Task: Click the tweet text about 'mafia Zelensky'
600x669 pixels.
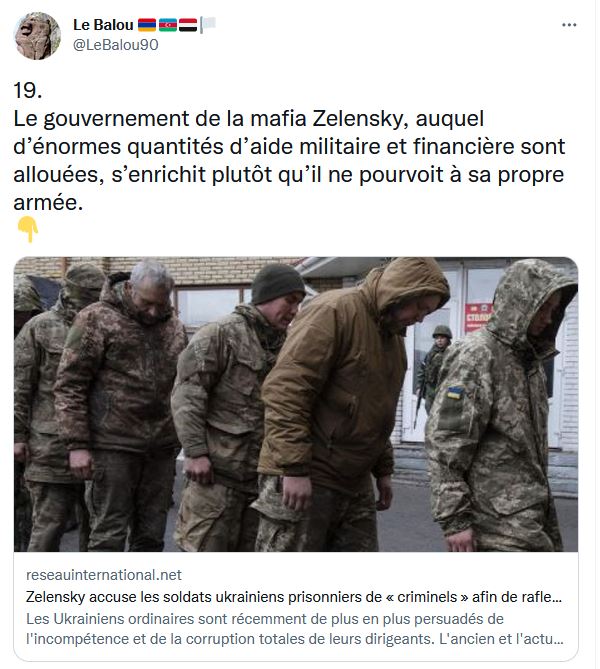Action: 289,160
